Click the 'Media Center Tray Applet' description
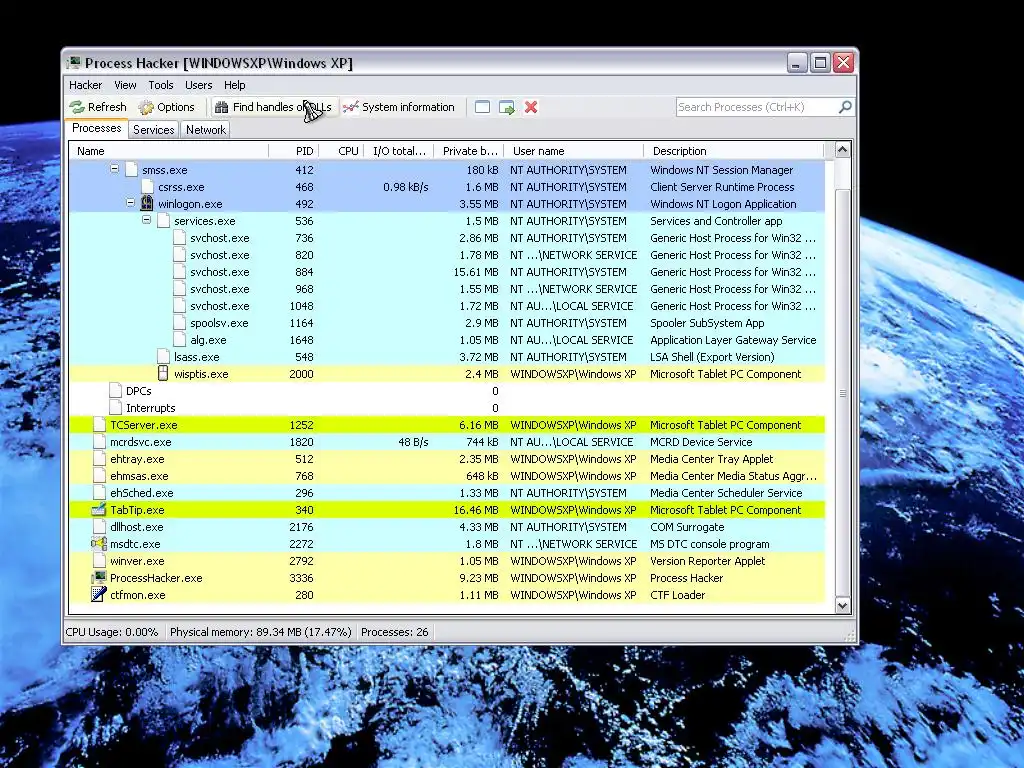 711,458
